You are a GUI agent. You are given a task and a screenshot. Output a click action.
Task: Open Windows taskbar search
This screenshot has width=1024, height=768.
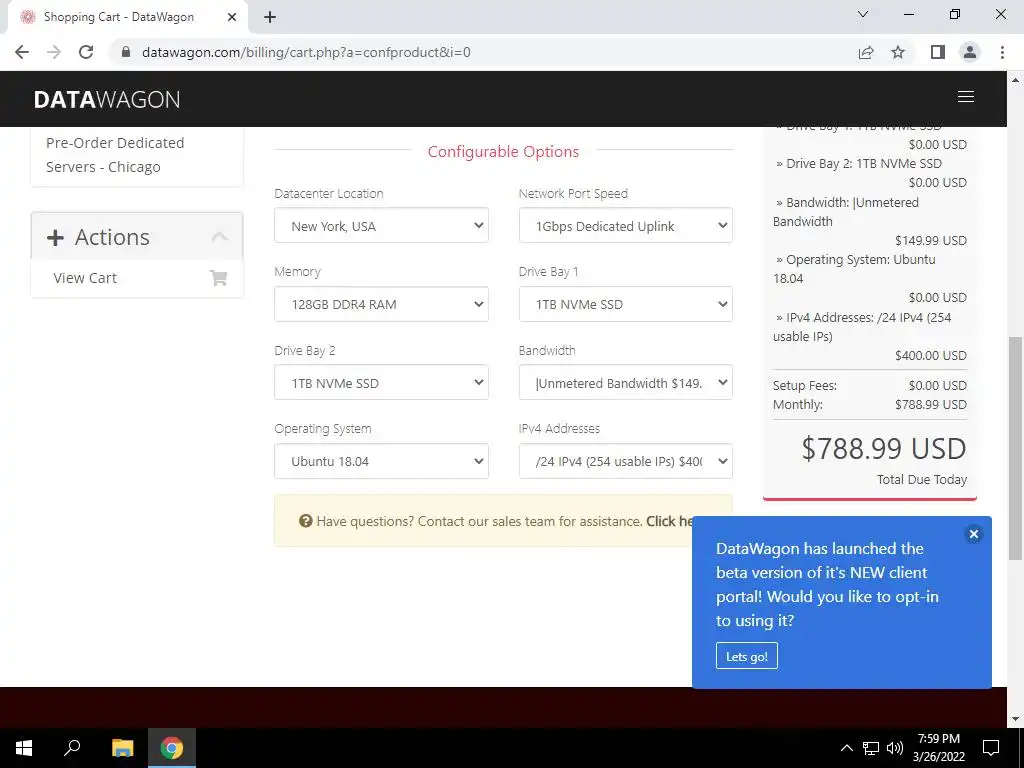(x=72, y=748)
